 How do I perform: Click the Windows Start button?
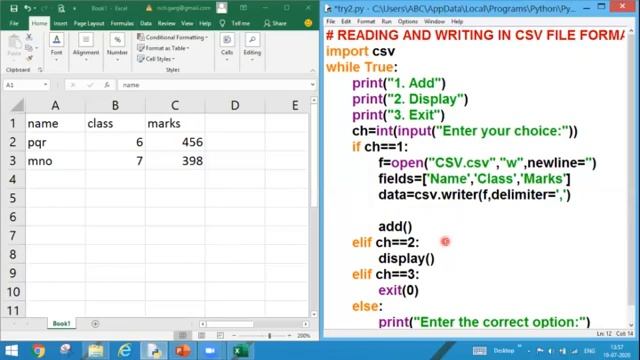(x=11, y=351)
